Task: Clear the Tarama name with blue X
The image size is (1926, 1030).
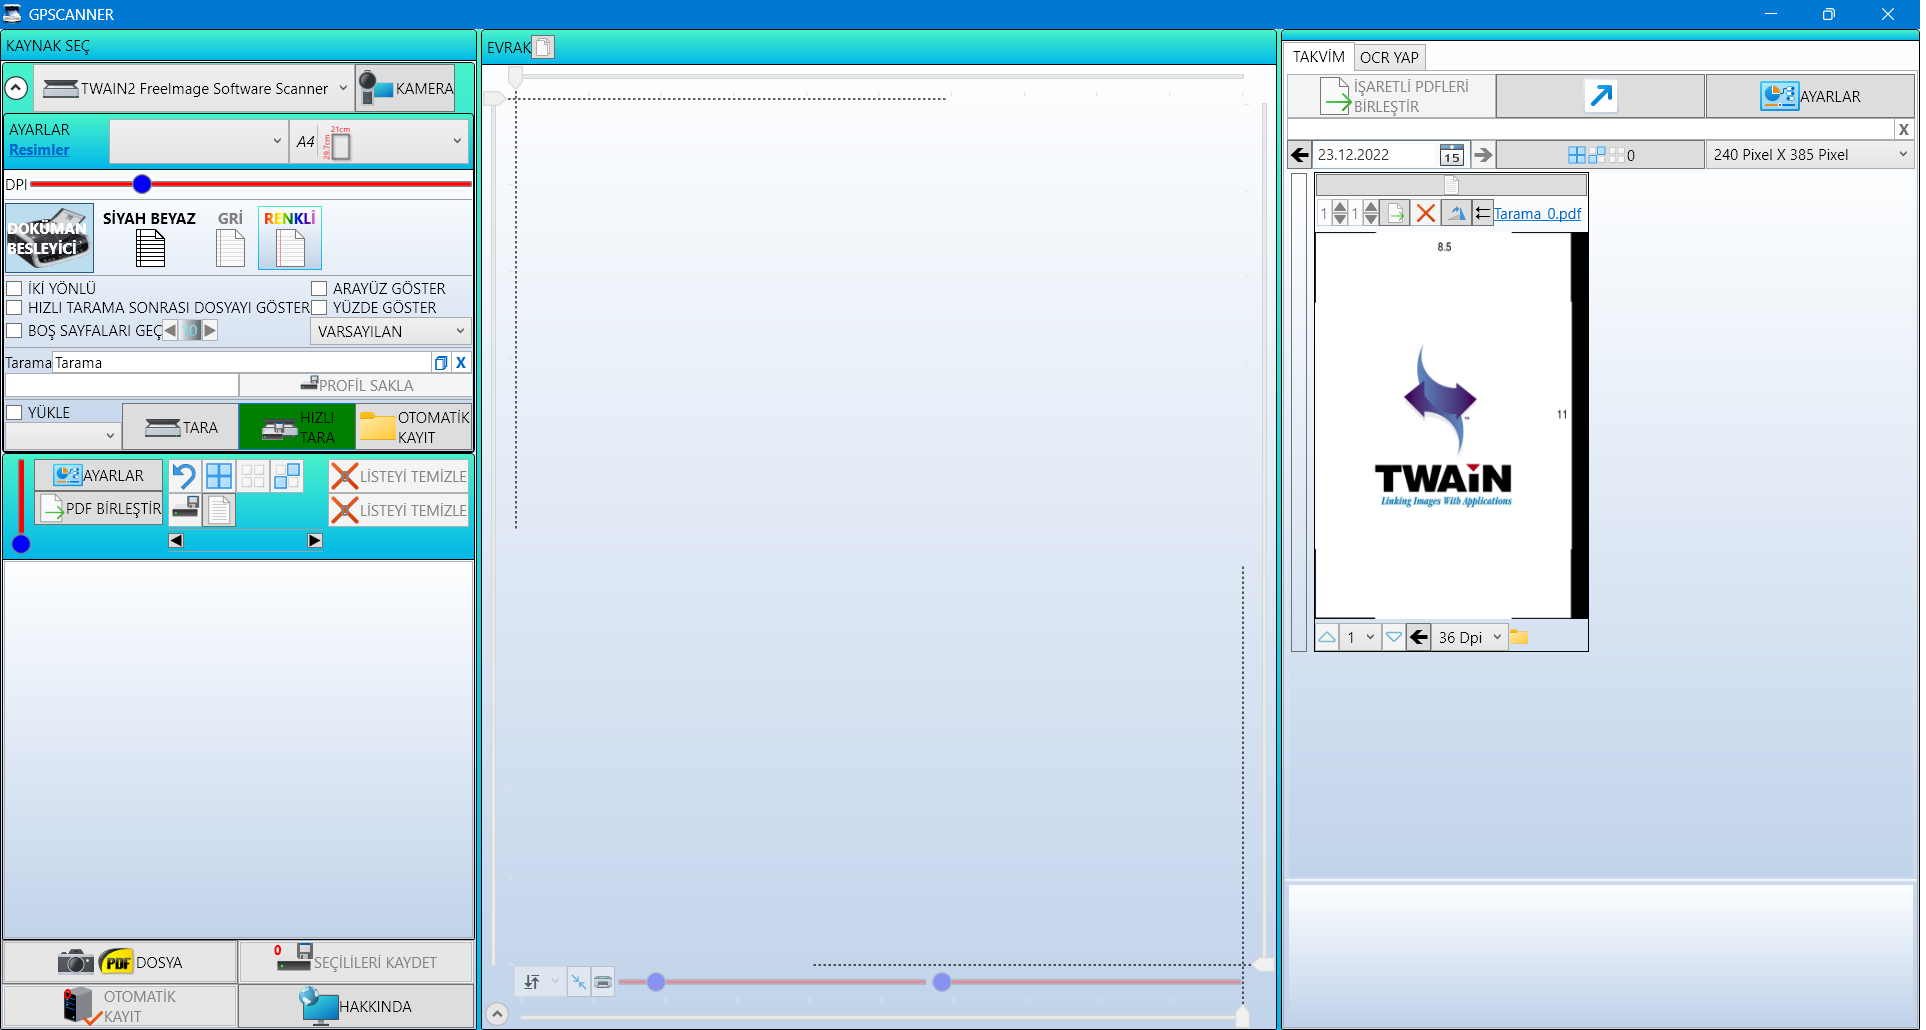Action: 461,363
